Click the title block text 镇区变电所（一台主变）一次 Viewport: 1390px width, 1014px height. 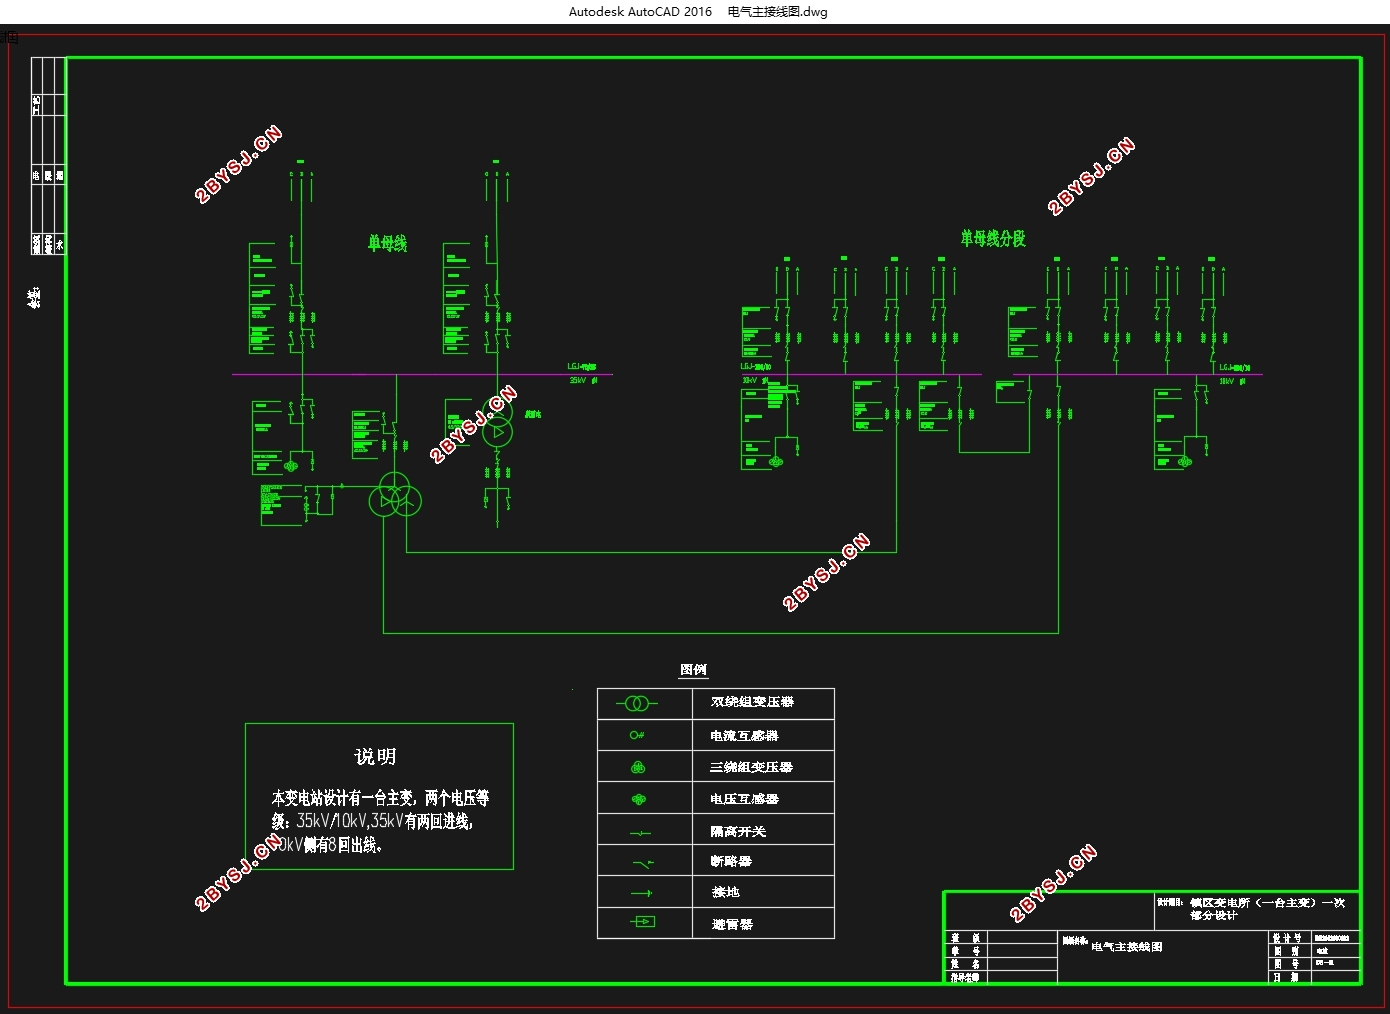point(1267,902)
